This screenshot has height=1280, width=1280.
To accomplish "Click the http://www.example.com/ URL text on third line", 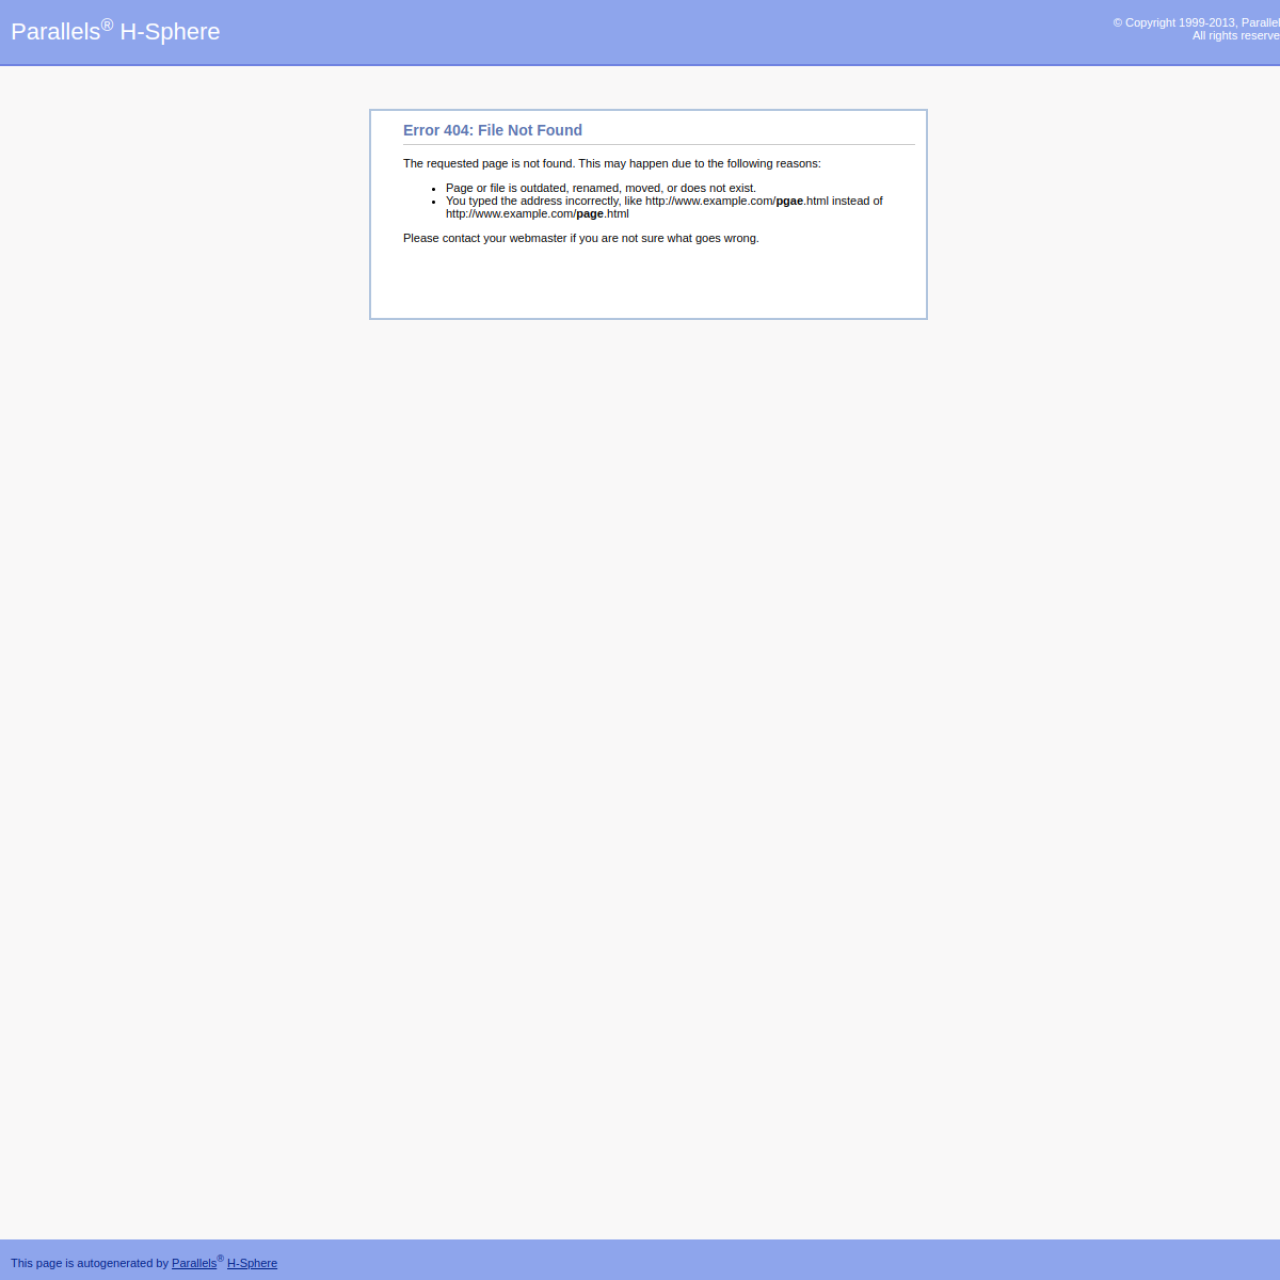I will (x=510, y=214).
